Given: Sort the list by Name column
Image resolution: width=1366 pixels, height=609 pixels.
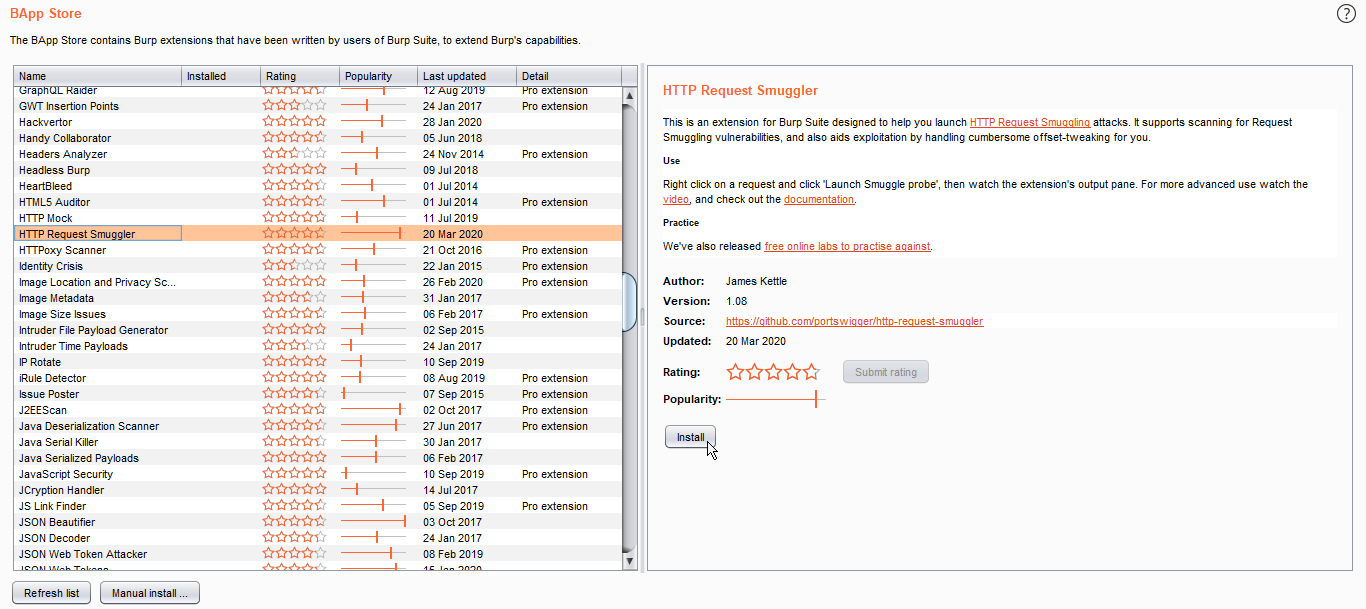Looking at the screenshot, I should [x=98, y=76].
